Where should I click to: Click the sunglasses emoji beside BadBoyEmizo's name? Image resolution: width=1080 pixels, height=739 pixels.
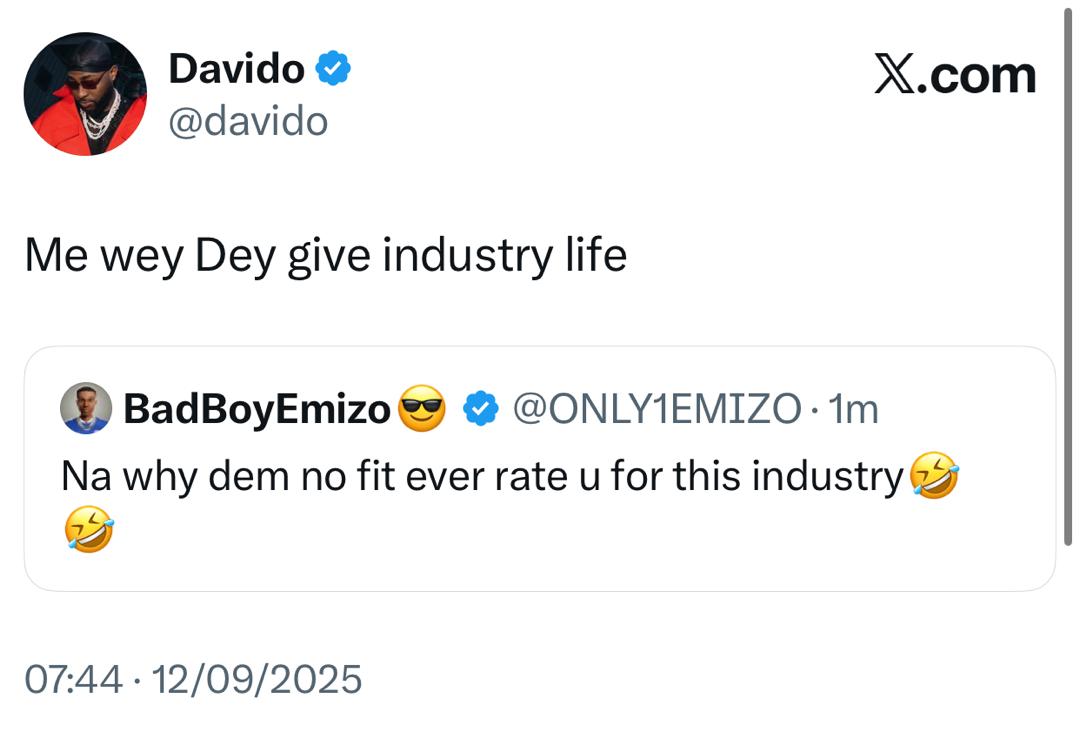tap(420, 405)
